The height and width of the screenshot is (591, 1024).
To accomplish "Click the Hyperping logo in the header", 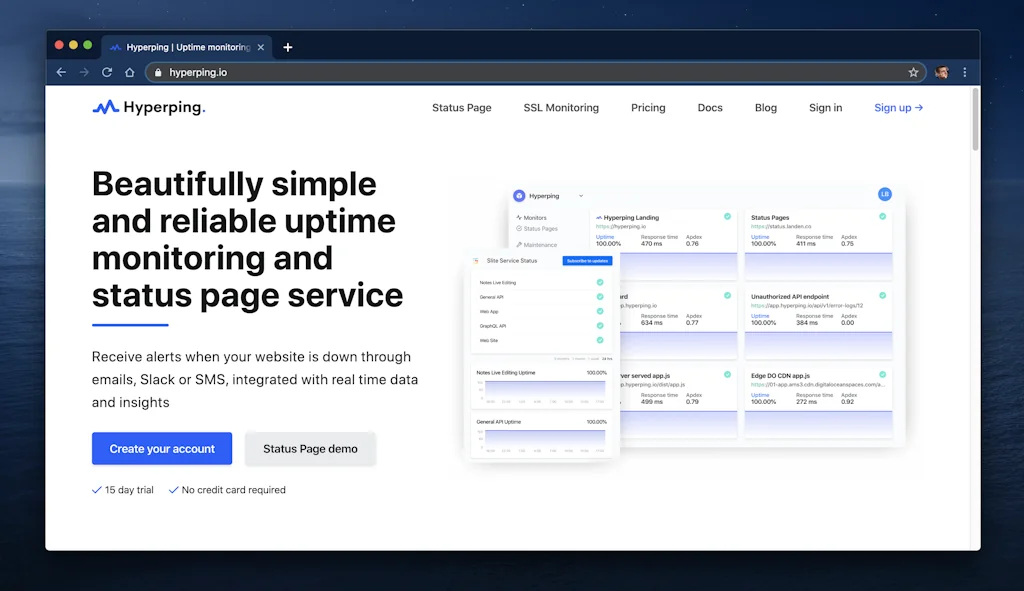I will (148, 107).
